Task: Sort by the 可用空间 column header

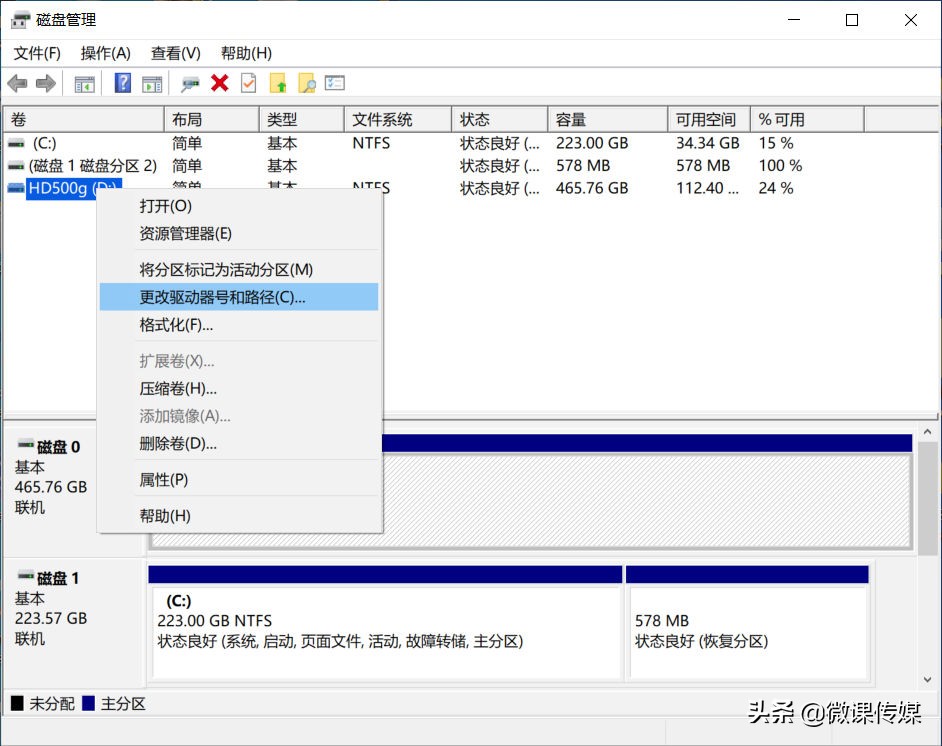Action: click(709, 120)
